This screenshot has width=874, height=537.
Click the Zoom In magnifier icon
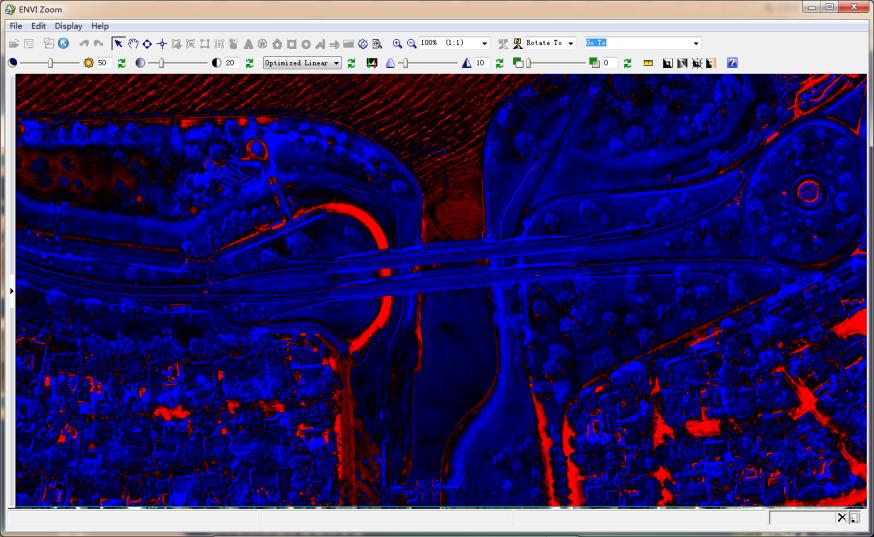click(397, 44)
